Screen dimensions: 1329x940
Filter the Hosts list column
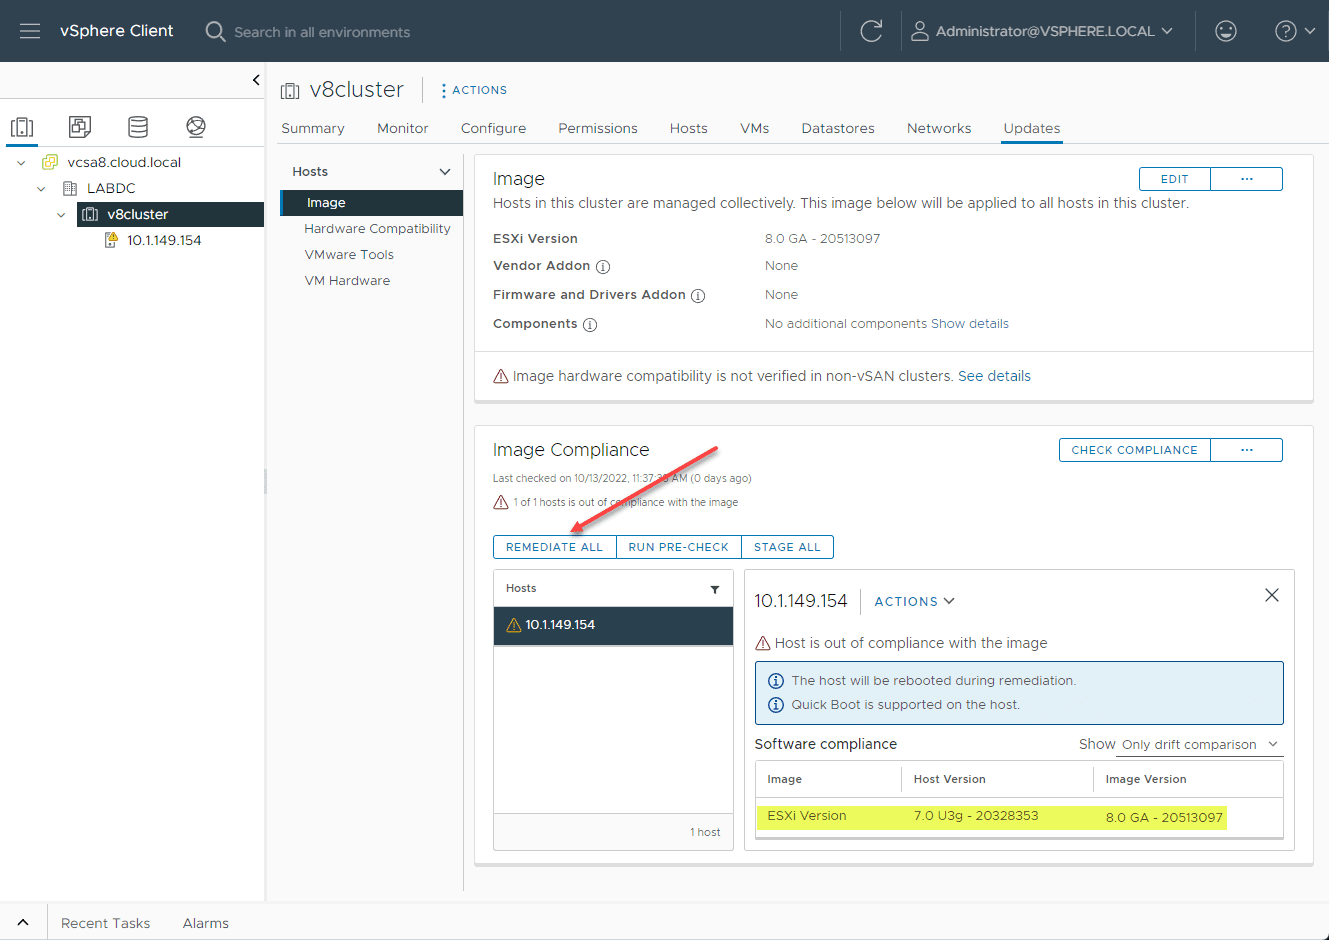coord(715,589)
